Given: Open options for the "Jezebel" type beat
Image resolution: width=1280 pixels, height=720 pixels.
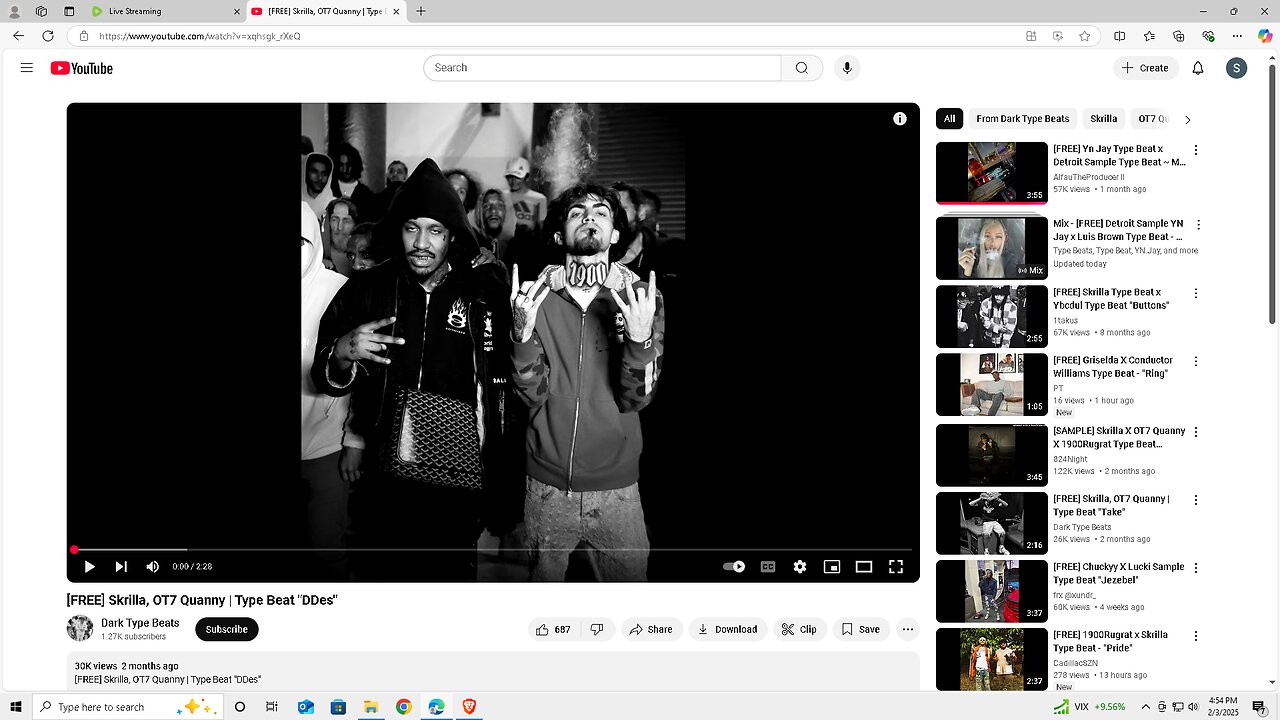Looking at the screenshot, I should 1196,568.
